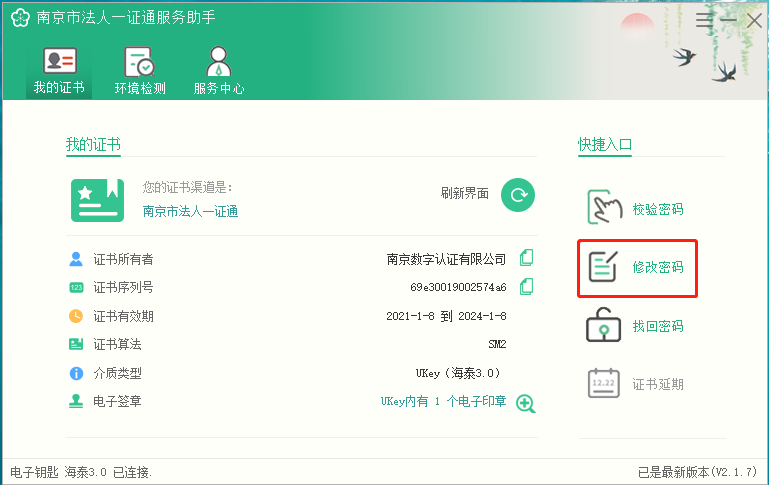The width and height of the screenshot is (769, 485).
Task: Click the 证书有效期 clock icon
Action: (76, 316)
